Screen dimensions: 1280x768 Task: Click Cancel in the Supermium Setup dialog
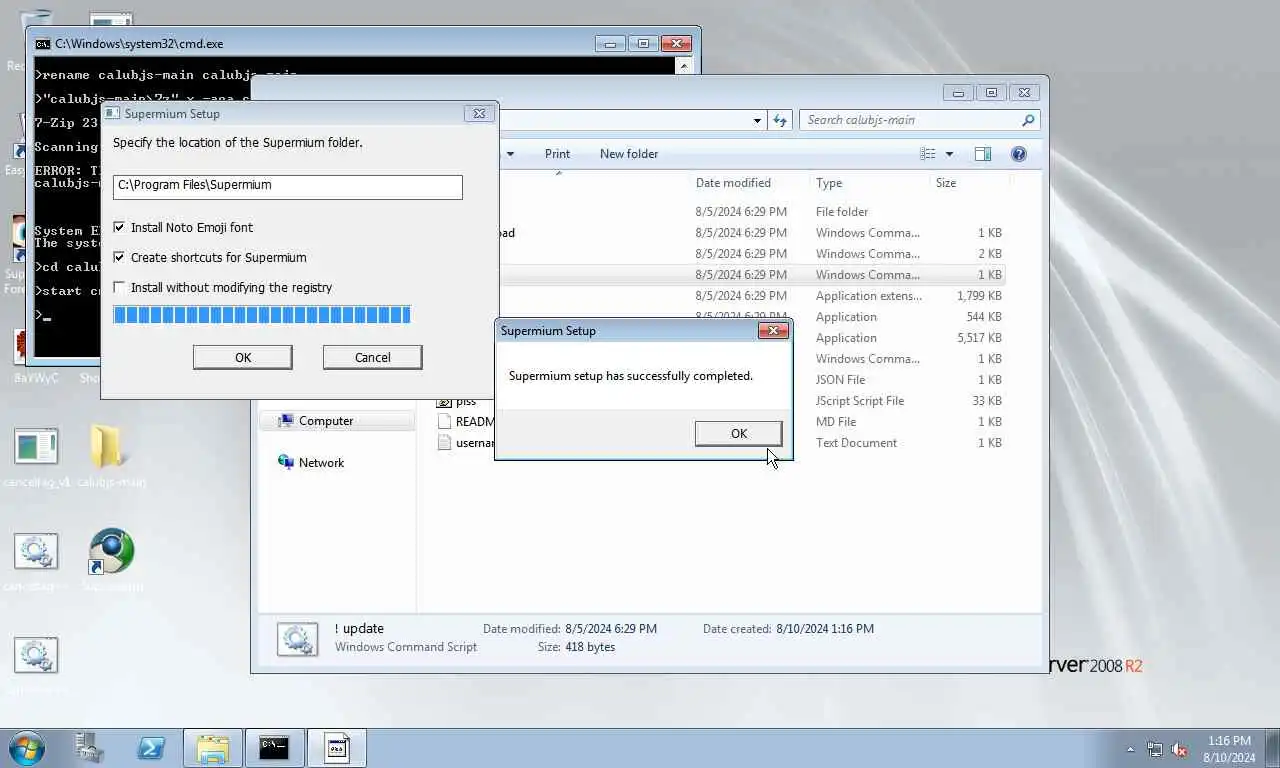[373, 357]
